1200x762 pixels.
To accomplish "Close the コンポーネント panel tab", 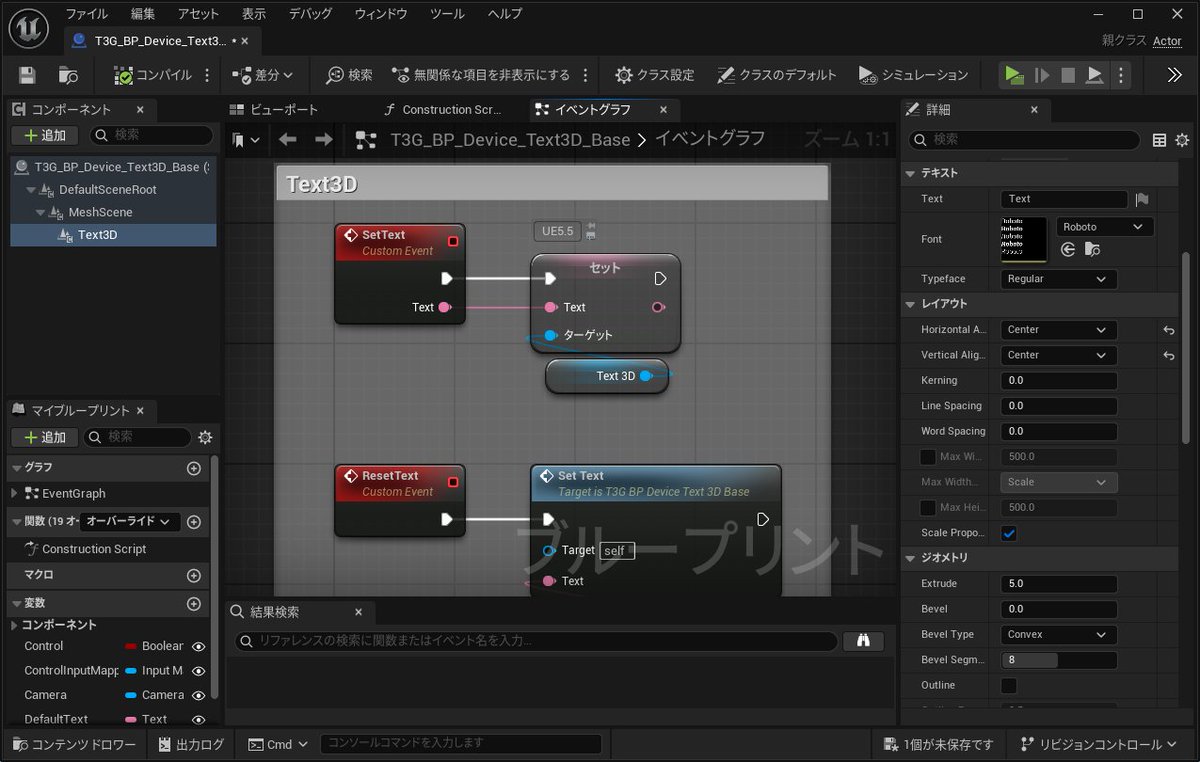I will click(x=140, y=110).
